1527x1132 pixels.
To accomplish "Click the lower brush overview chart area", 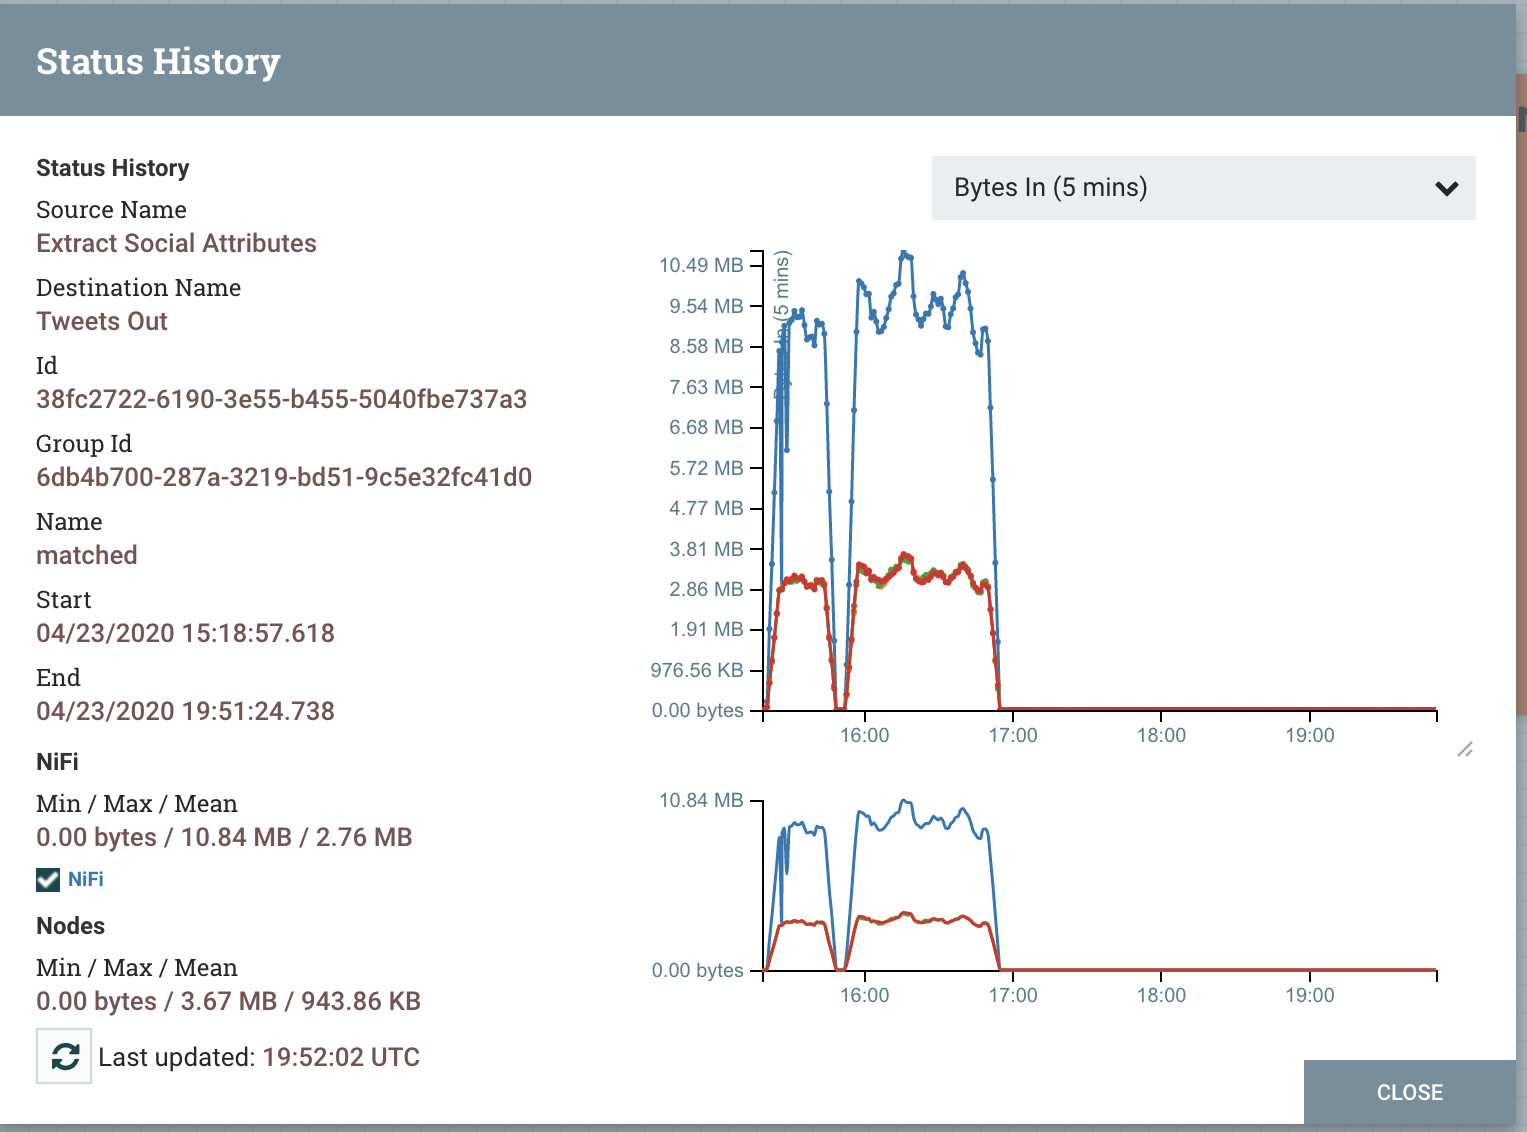I will click(x=1100, y=885).
